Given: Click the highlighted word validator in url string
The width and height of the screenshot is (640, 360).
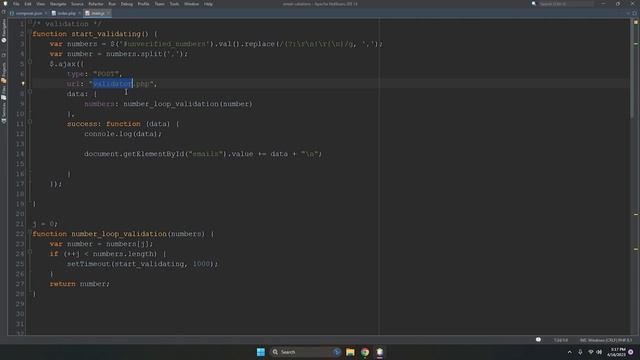Looking at the screenshot, I should pos(113,84).
